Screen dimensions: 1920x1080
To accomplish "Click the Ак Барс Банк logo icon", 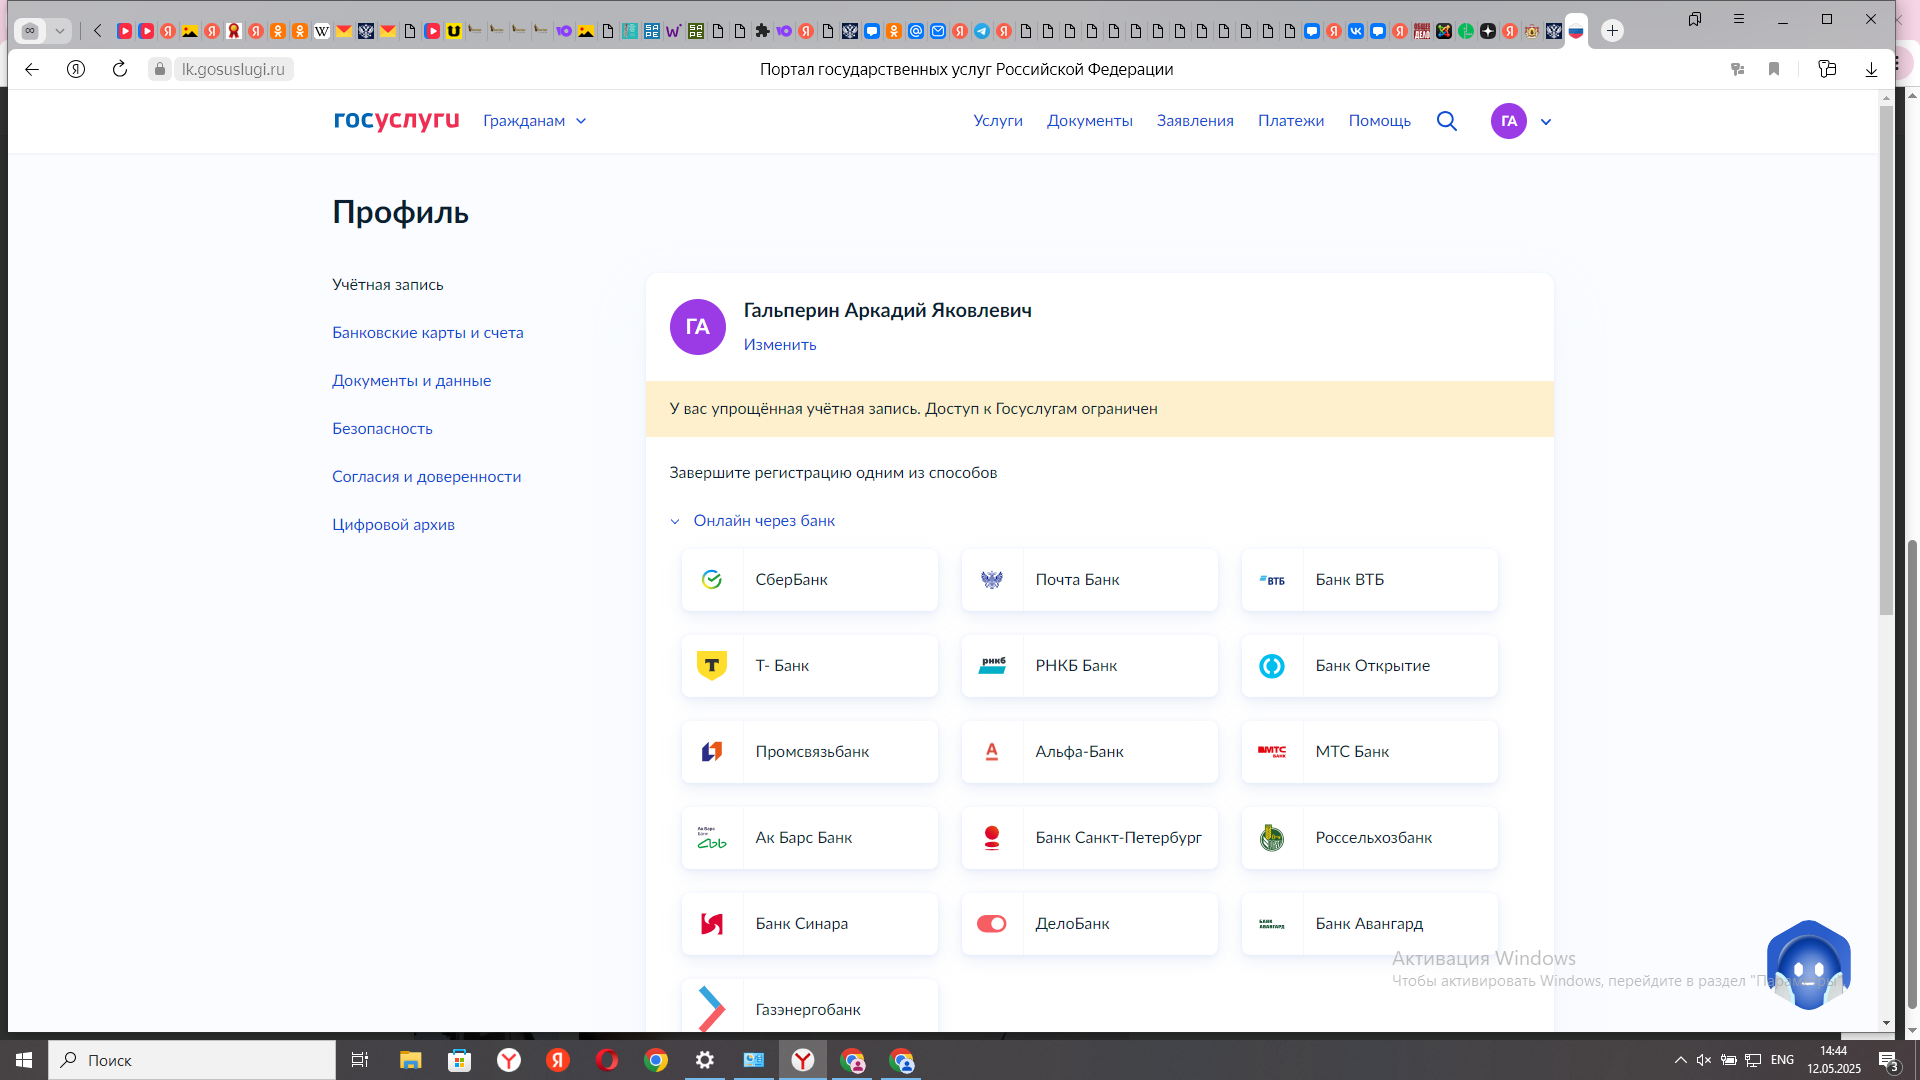I will point(712,838).
